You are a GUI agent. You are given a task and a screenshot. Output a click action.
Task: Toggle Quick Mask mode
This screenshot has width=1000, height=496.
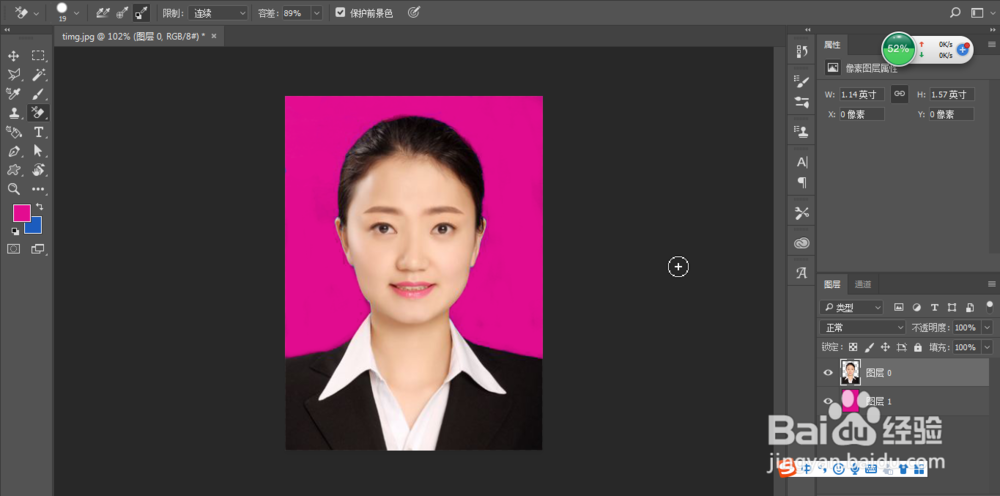pos(13,249)
